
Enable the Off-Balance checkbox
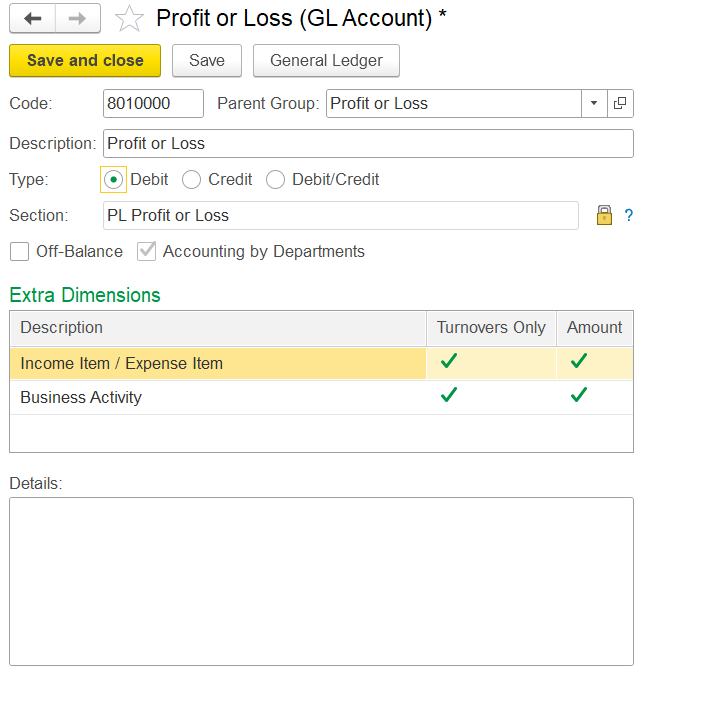coord(19,252)
